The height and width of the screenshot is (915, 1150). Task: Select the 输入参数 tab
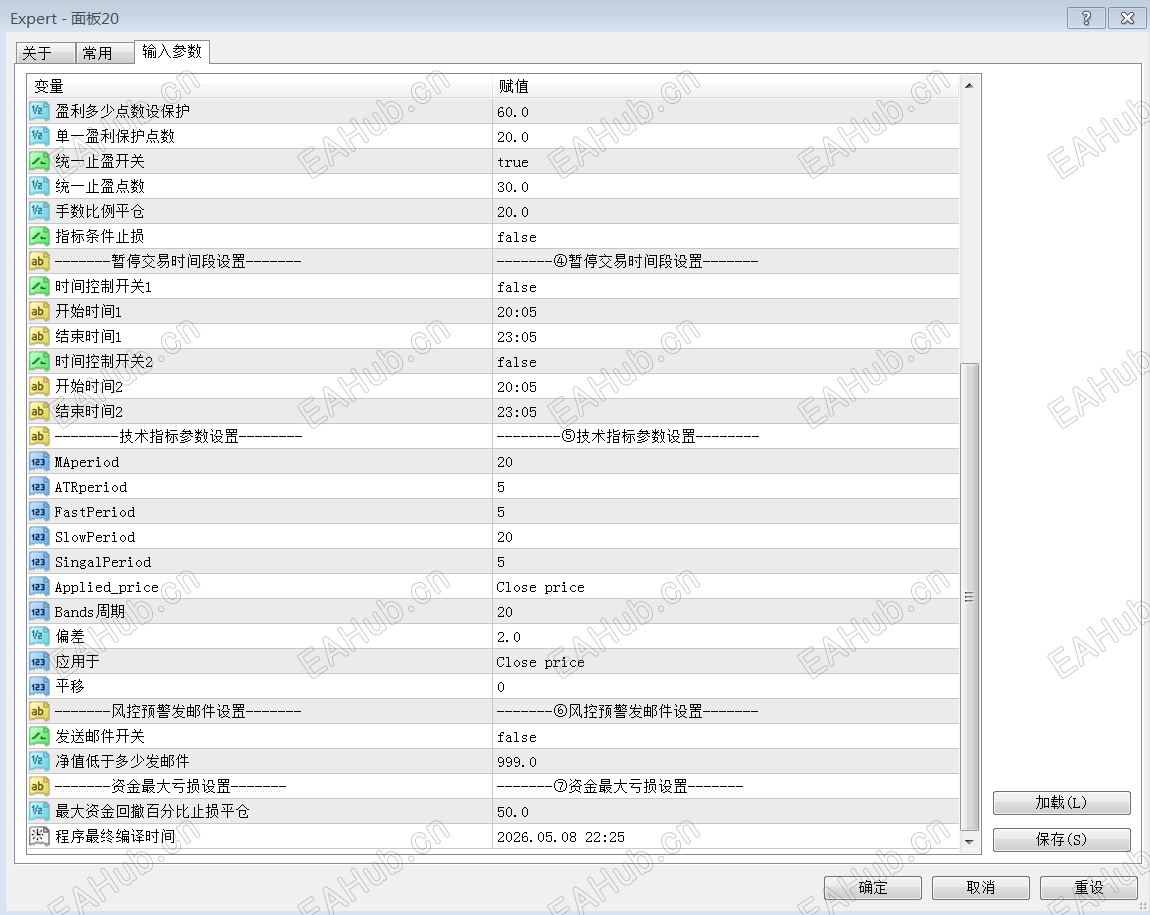pyautogui.click(x=172, y=51)
